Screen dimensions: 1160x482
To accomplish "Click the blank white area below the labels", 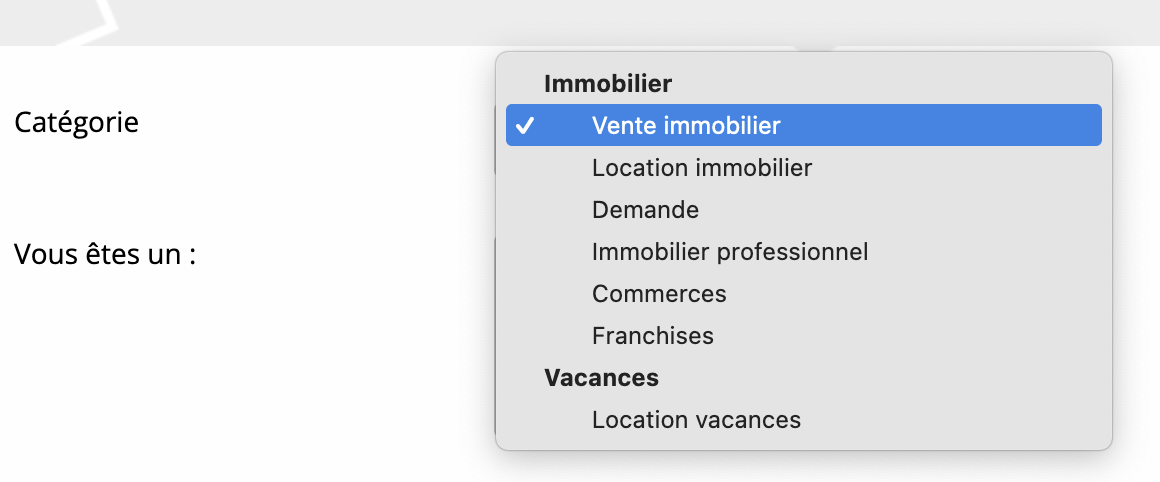I will pyautogui.click(x=200, y=400).
